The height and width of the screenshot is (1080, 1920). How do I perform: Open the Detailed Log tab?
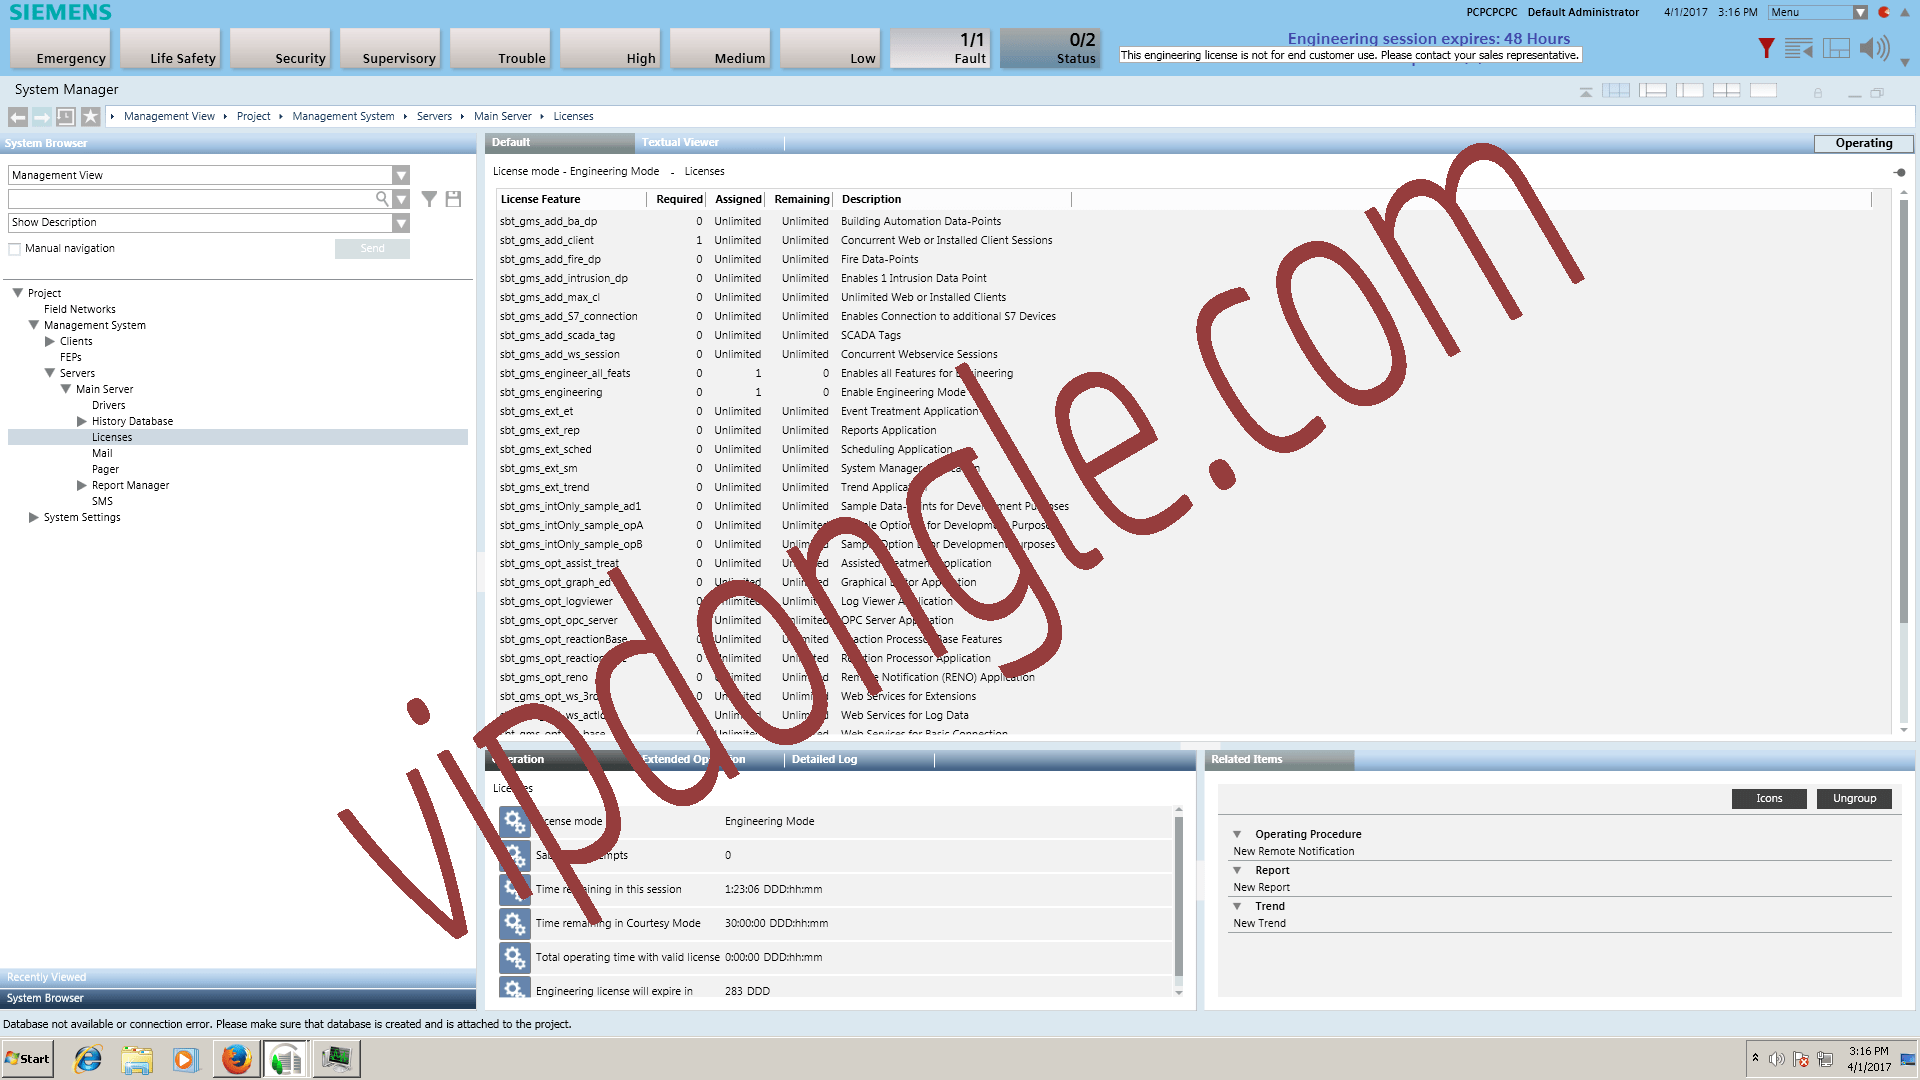coord(824,760)
